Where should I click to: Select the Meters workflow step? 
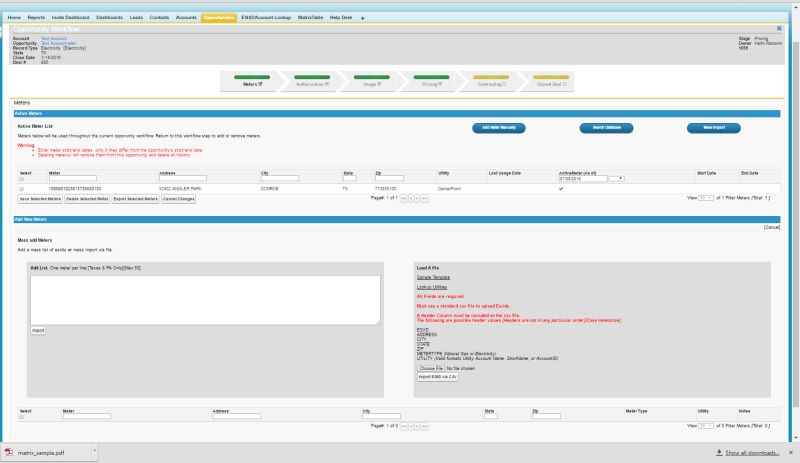pyautogui.click(x=252, y=82)
